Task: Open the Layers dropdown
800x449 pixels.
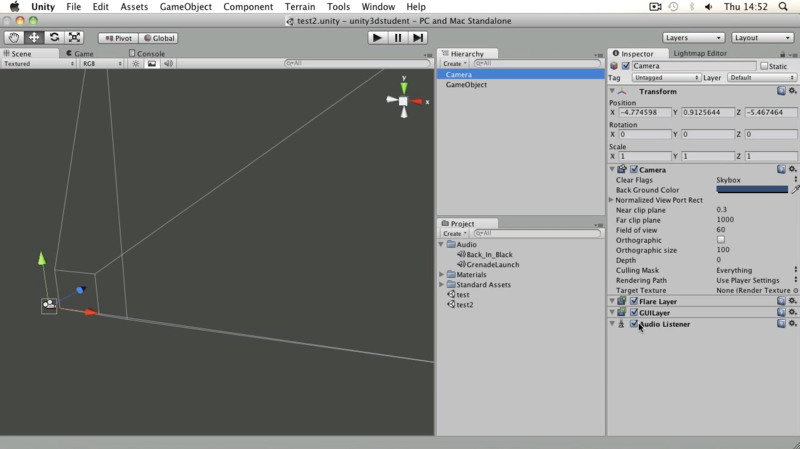Action: pyautogui.click(x=693, y=38)
